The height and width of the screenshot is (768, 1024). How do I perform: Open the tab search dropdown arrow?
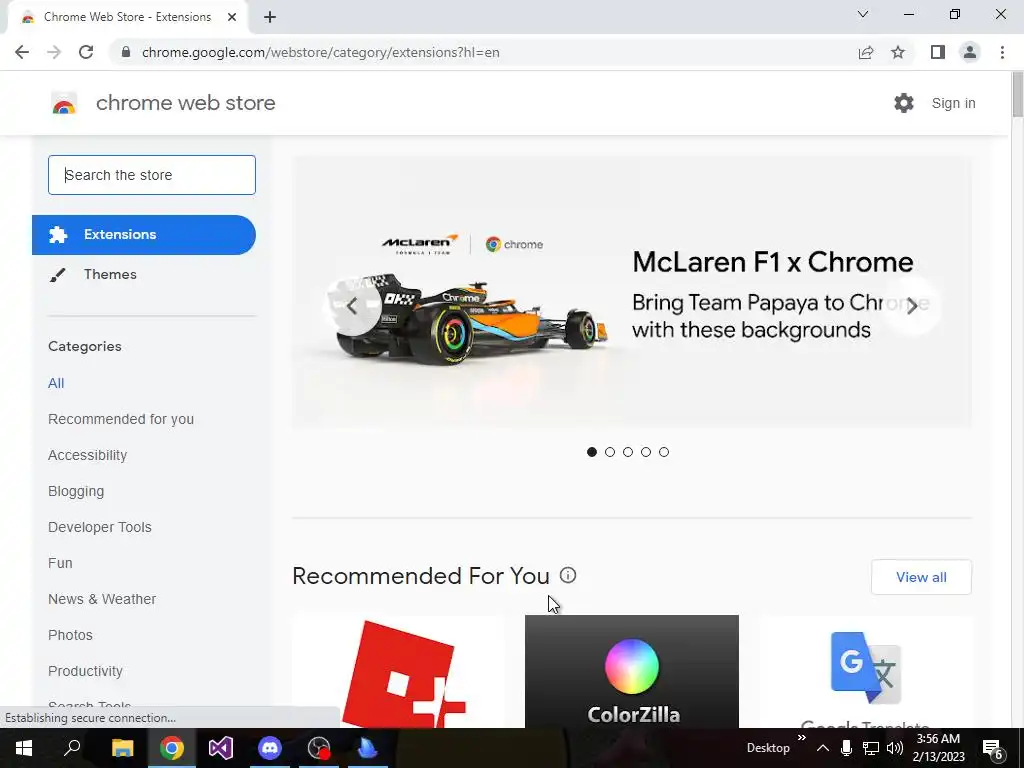(863, 14)
